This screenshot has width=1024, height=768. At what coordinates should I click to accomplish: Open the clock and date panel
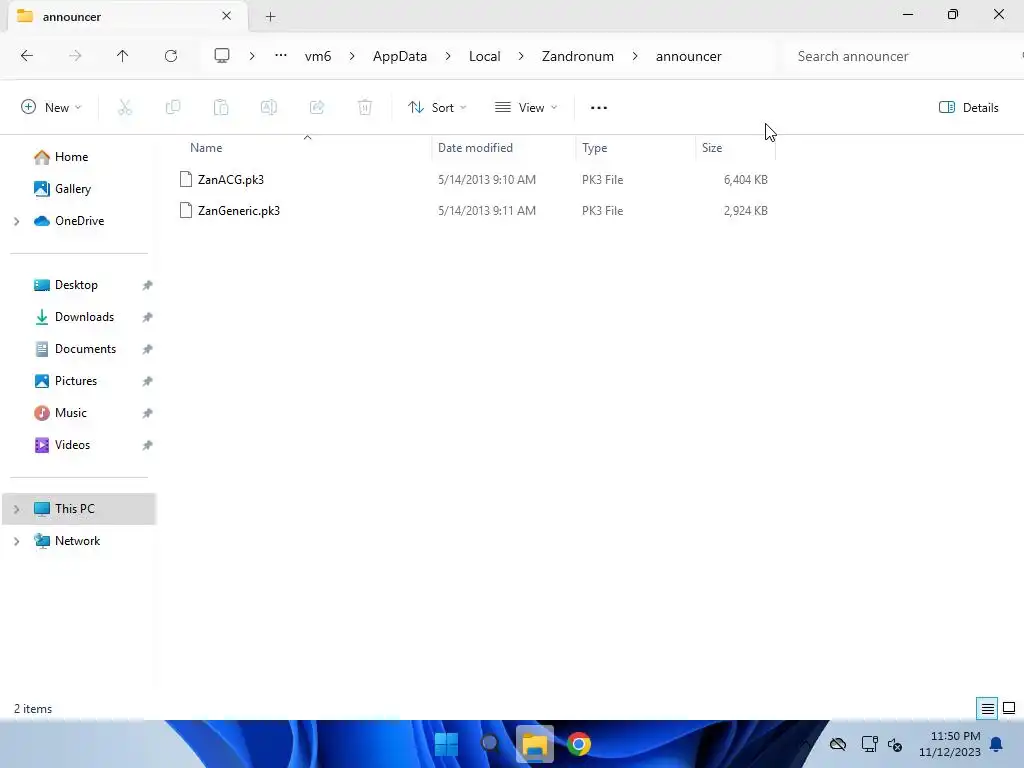point(950,744)
